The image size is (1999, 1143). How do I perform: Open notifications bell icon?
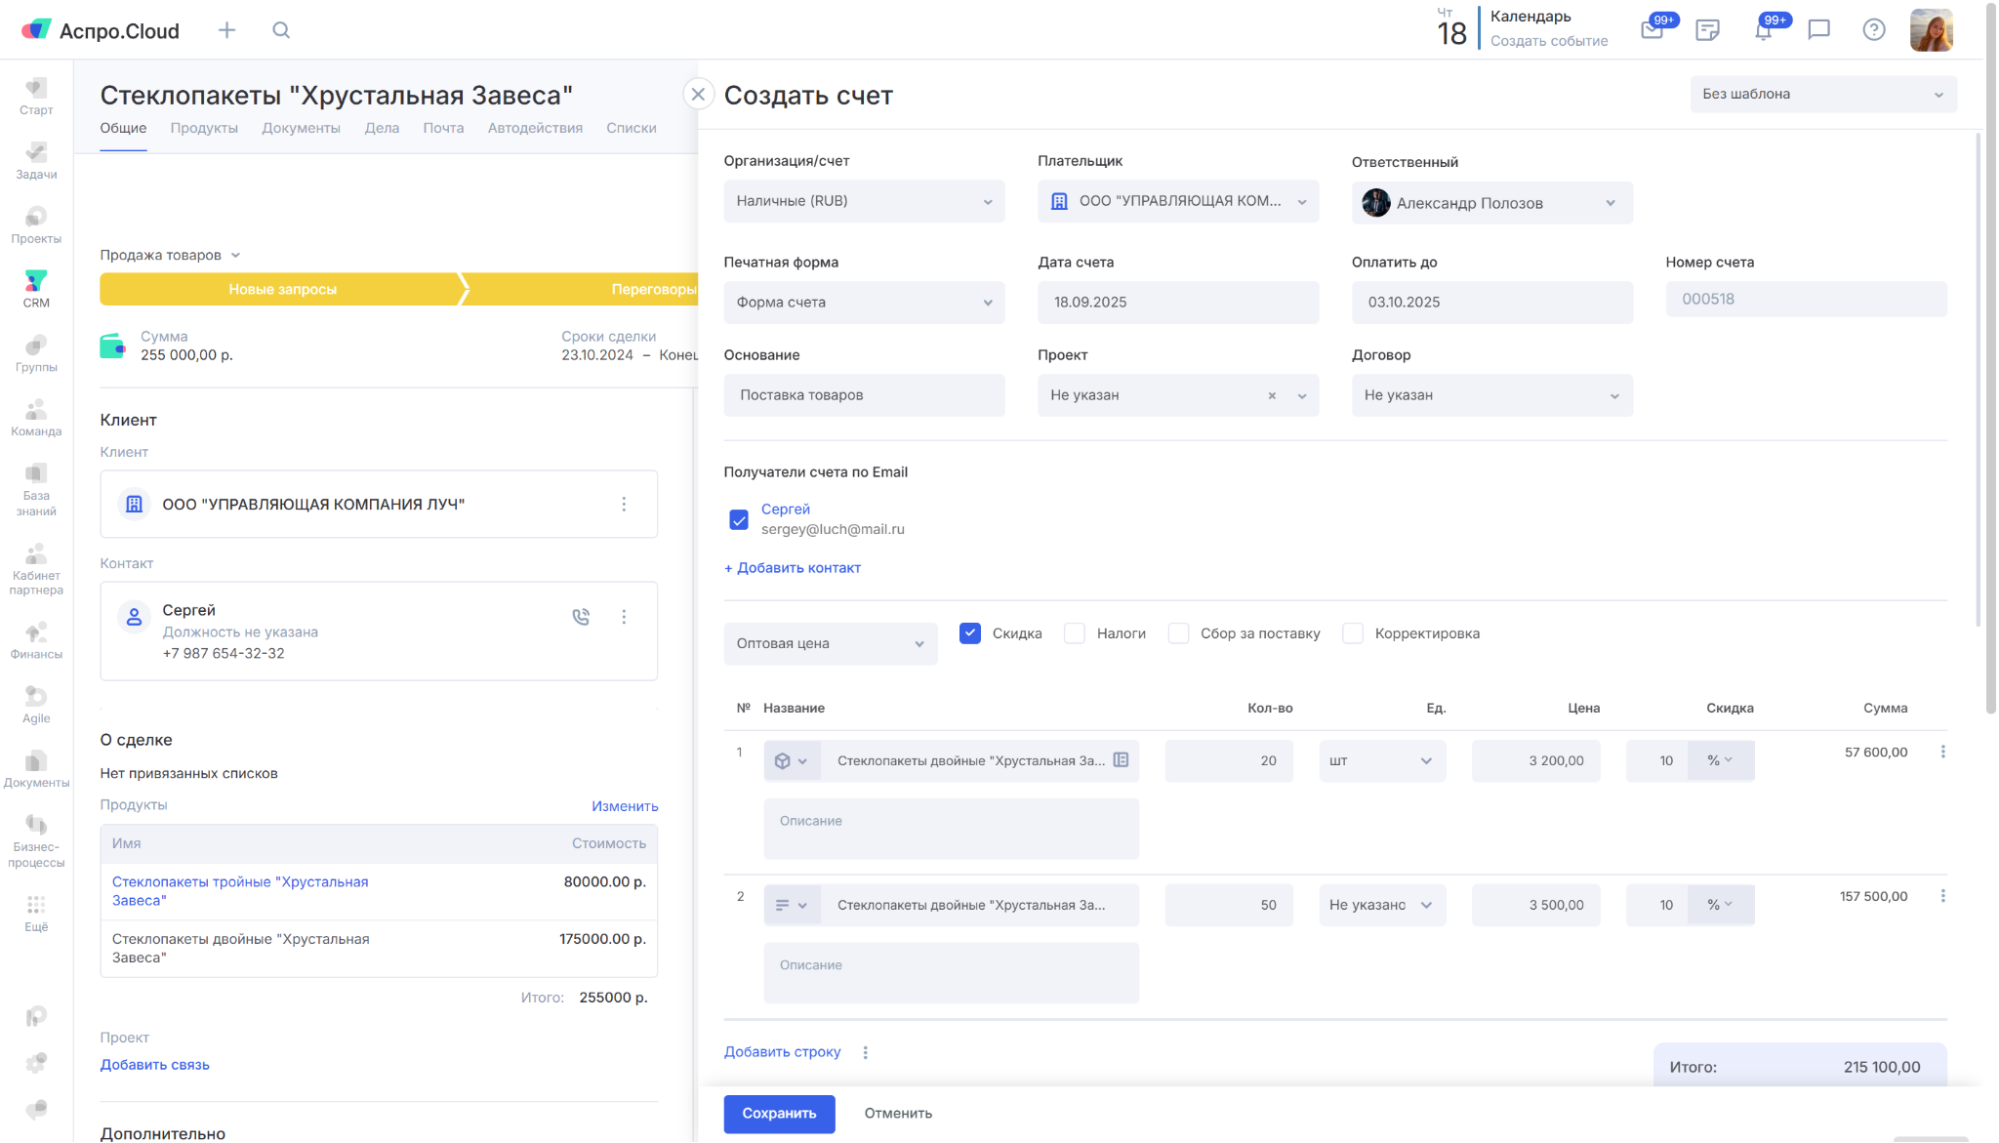point(1763,30)
